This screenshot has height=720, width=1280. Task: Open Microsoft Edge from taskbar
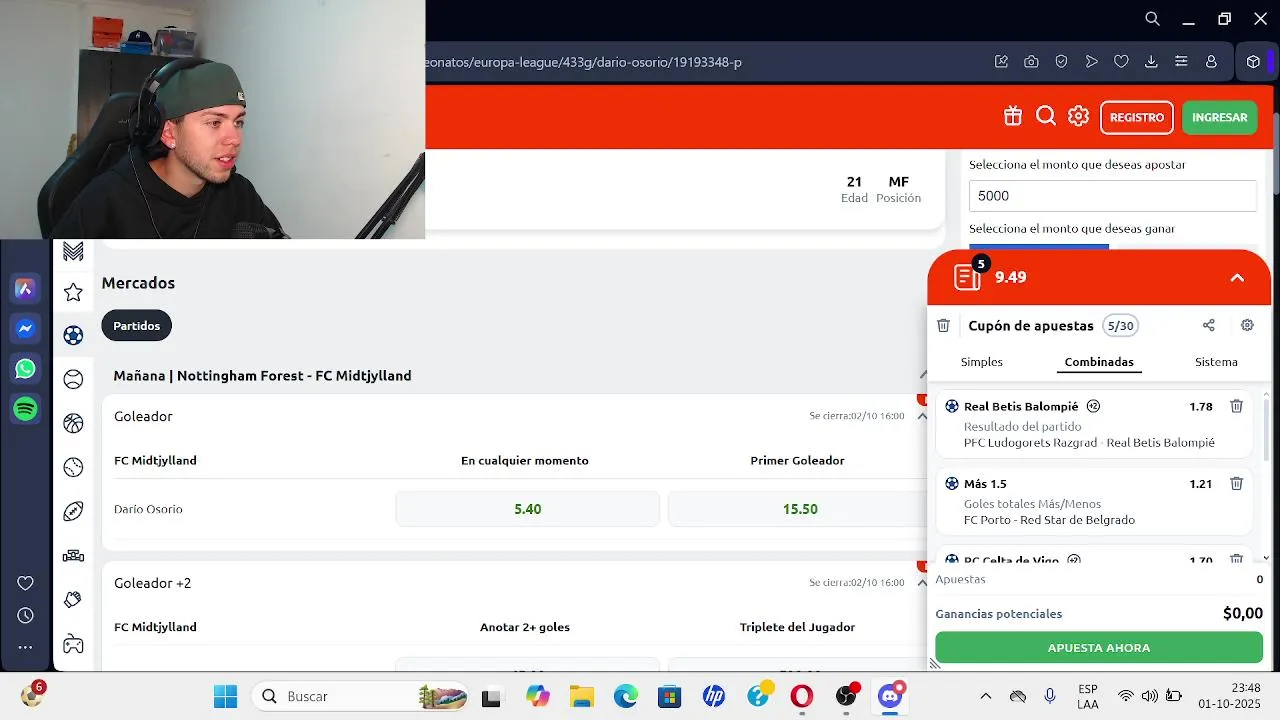click(x=626, y=696)
